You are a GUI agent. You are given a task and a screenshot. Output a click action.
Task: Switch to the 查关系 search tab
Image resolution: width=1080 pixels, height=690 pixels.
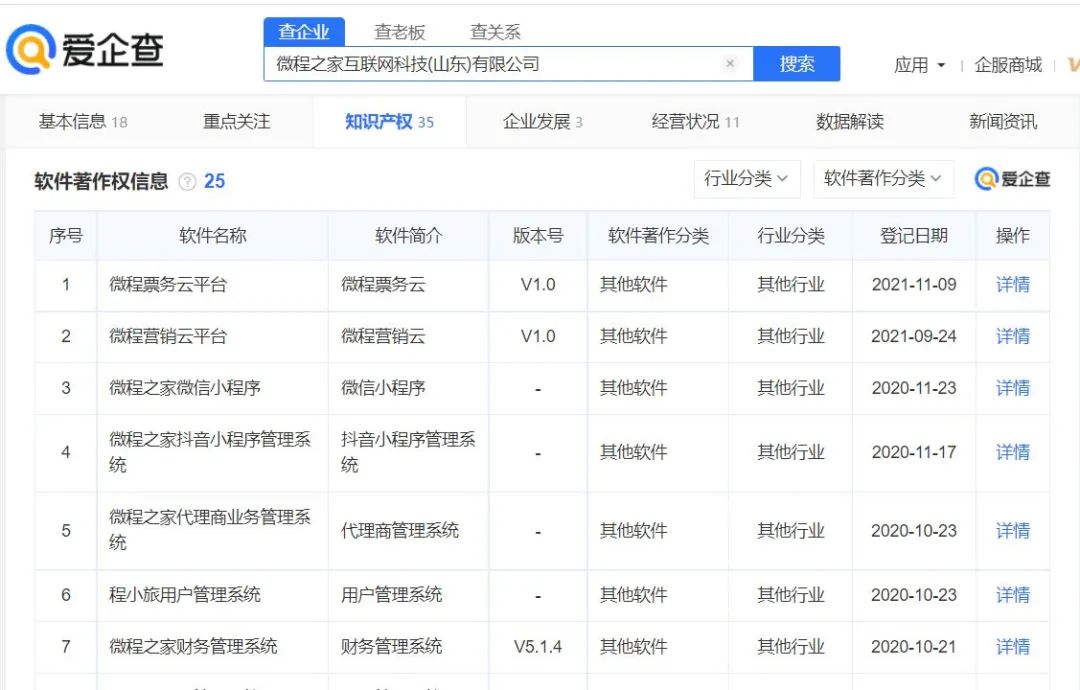[496, 31]
